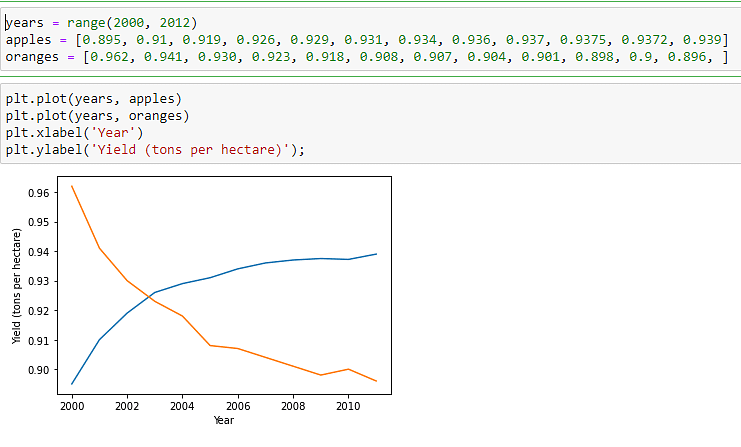
Task: Click the years range assignment line
Action: pos(101,23)
